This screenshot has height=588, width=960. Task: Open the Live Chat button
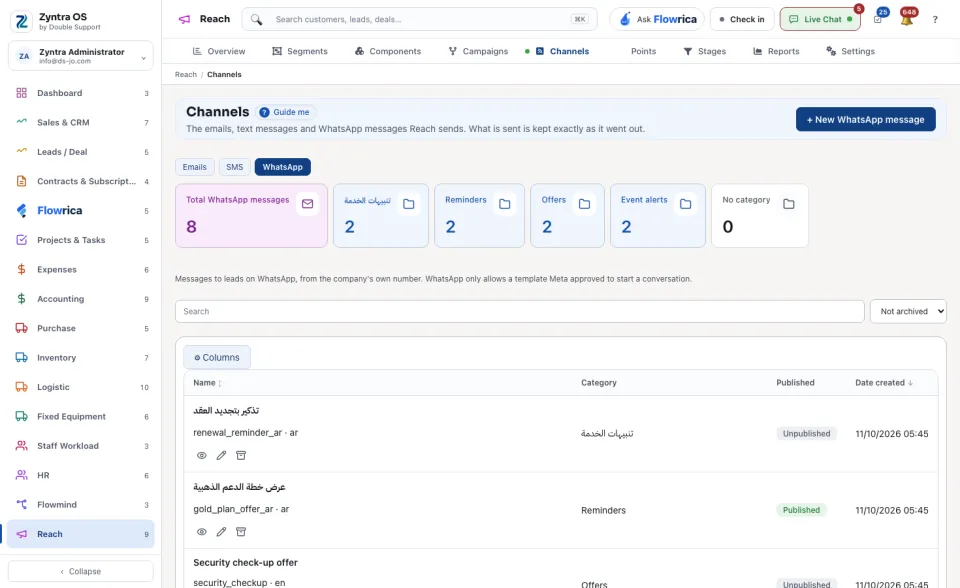pyautogui.click(x=820, y=19)
